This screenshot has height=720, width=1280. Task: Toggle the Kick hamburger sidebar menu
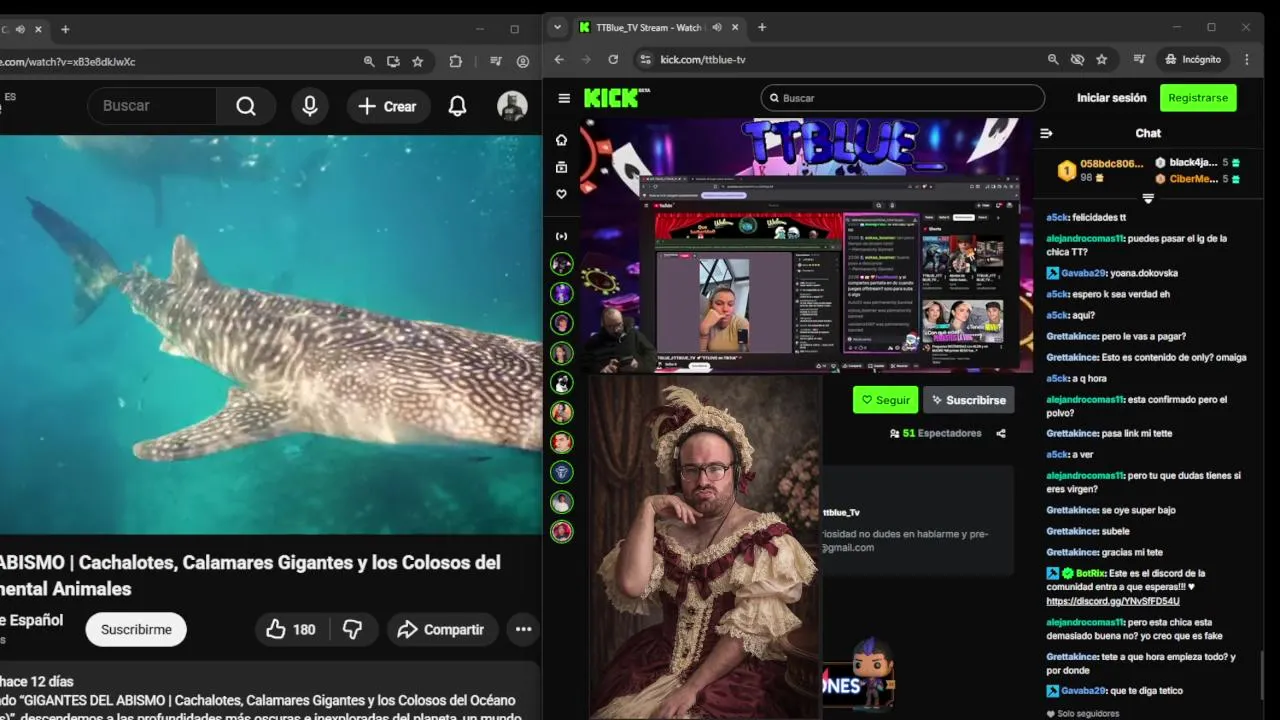click(564, 98)
